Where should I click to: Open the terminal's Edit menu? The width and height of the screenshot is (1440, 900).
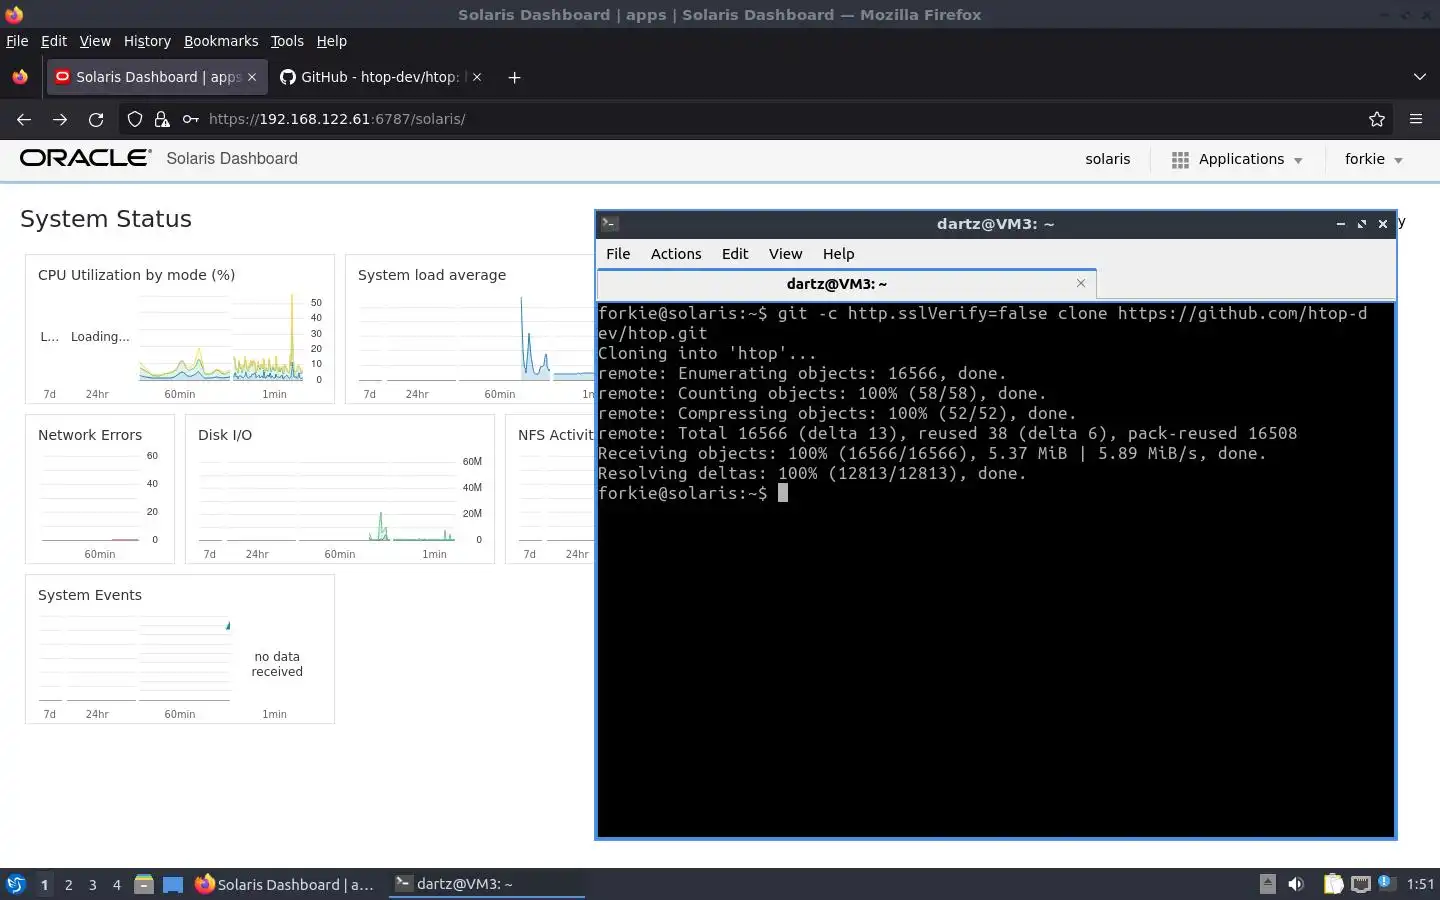tap(735, 254)
